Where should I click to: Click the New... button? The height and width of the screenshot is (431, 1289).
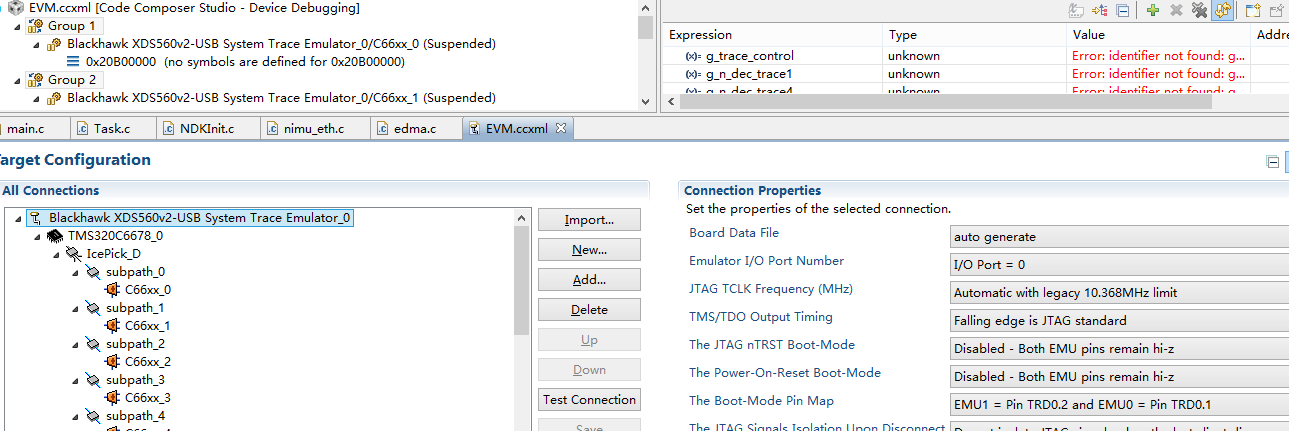tap(589, 250)
